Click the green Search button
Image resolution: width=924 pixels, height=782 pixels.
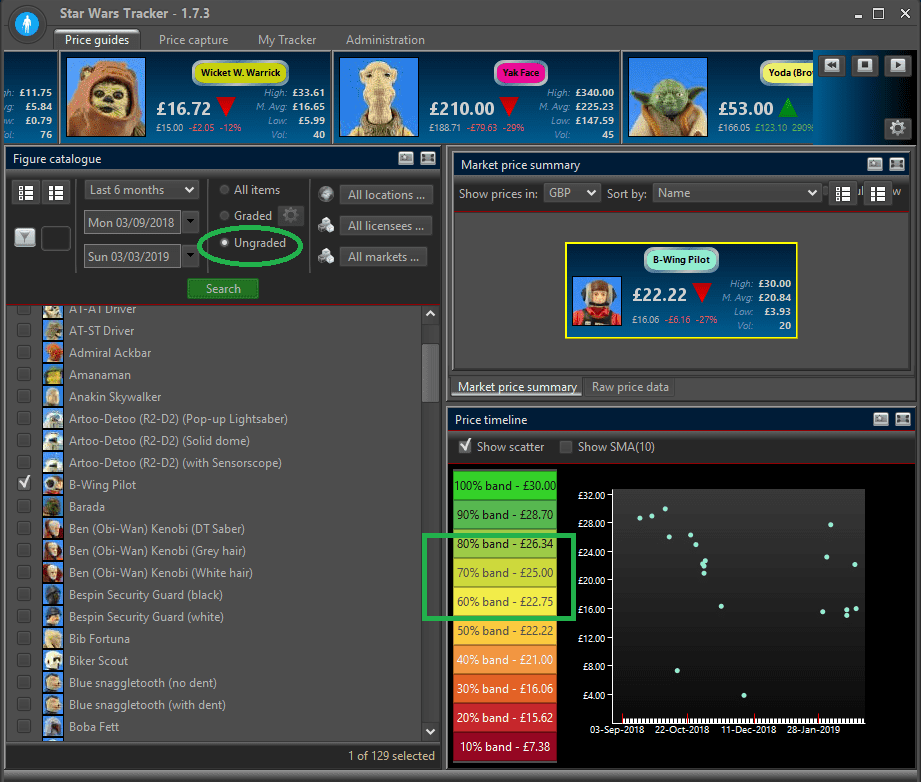pos(223,289)
